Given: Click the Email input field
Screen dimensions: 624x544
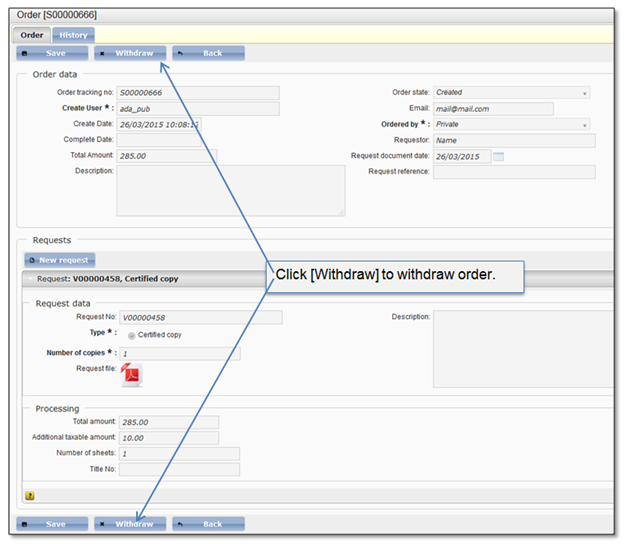Looking at the screenshot, I should click(x=493, y=109).
